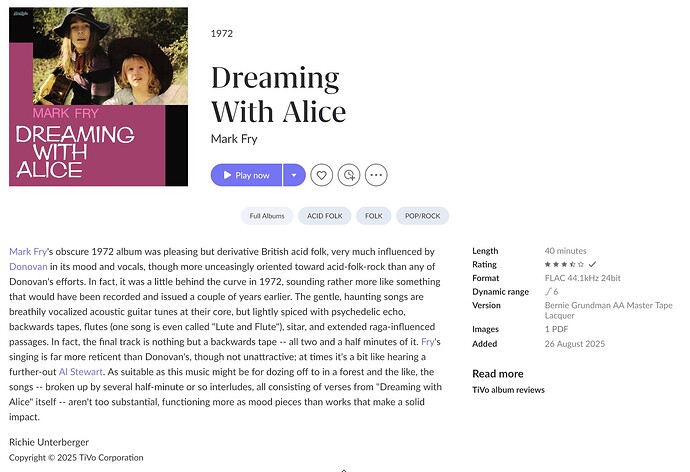Select the Full Albums tag
The width and height of the screenshot is (690, 472).
pyautogui.click(x=267, y=216)
